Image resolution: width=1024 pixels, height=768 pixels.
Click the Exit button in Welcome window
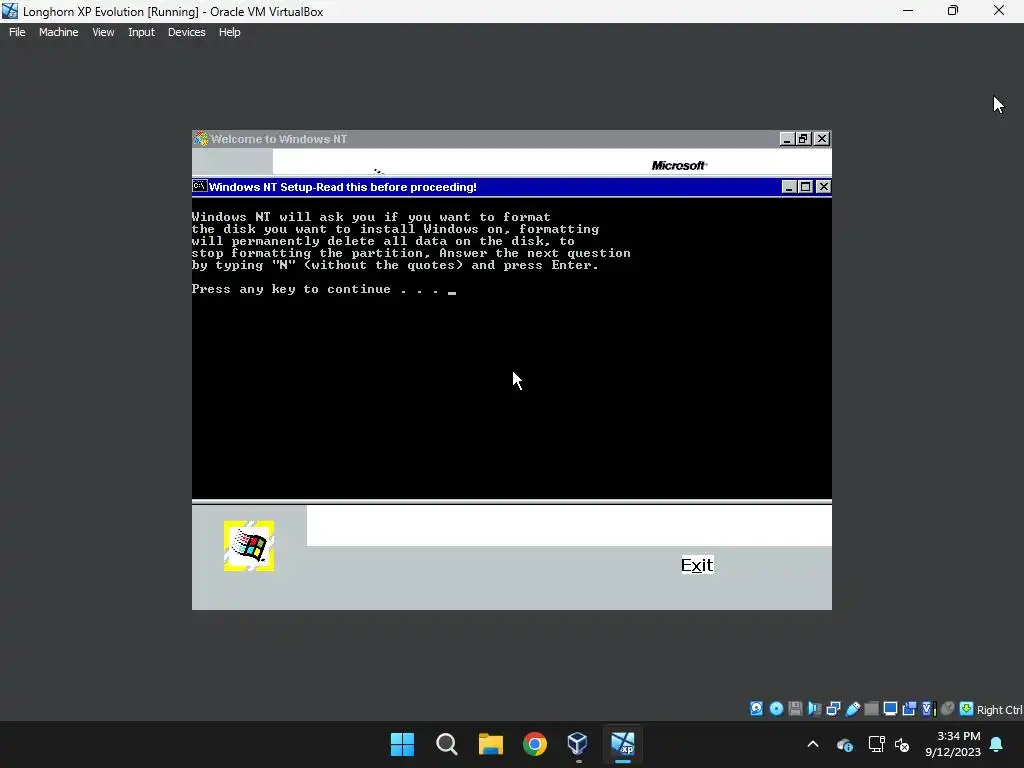coord(697,565)
